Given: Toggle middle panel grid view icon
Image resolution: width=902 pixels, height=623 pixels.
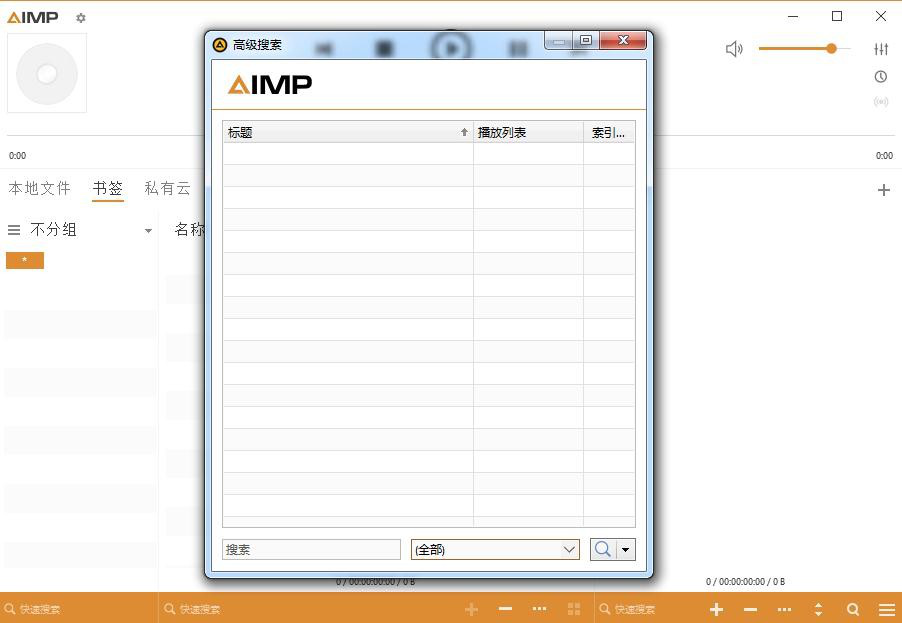Looking at the screenshot, I should pyautogui.click(x=574, y=609).
